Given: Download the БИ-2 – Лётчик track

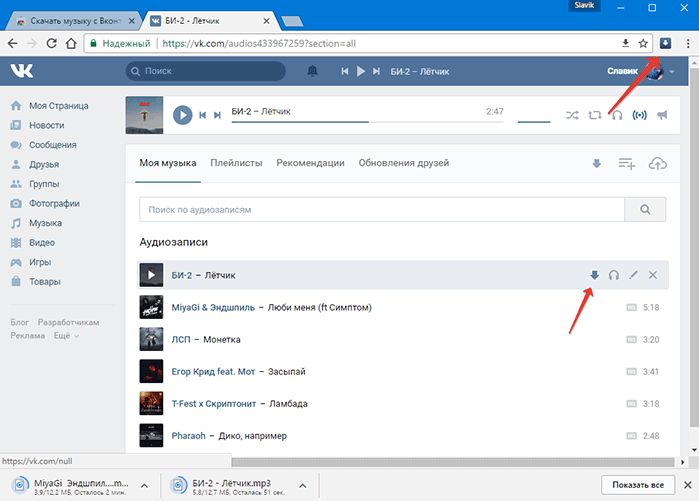Looking at the screenshot, I should click(x=594, y=275).
